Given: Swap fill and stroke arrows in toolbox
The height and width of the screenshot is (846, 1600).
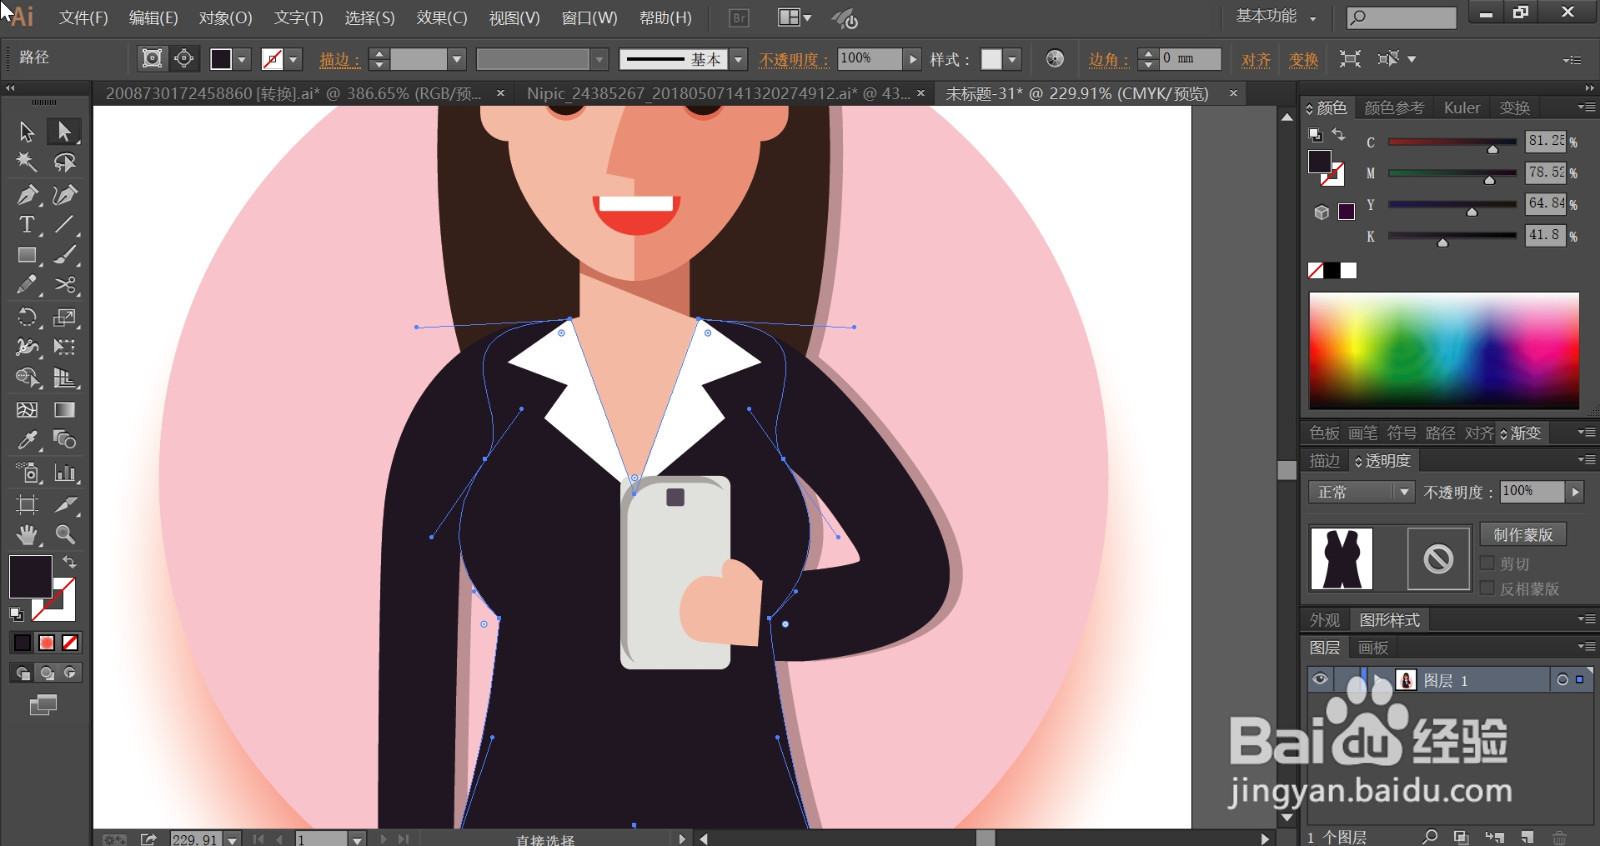Looking at the screenshot, I should (x=69, y=562).
